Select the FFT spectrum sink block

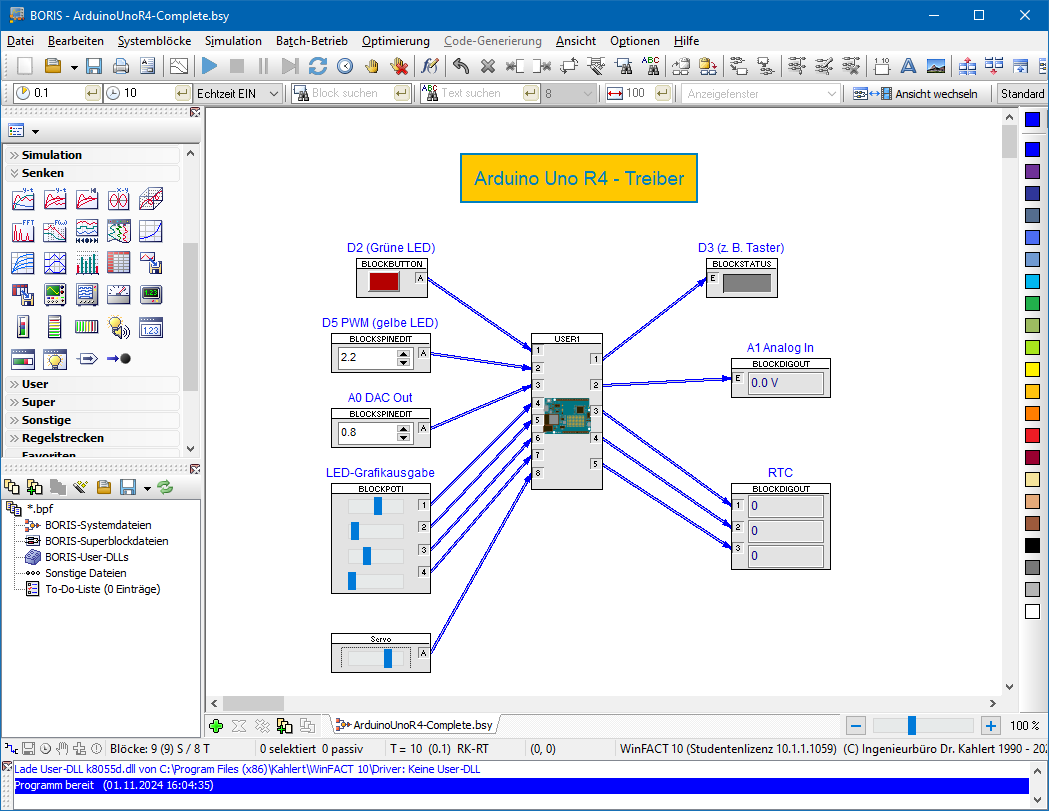[23, 231]
